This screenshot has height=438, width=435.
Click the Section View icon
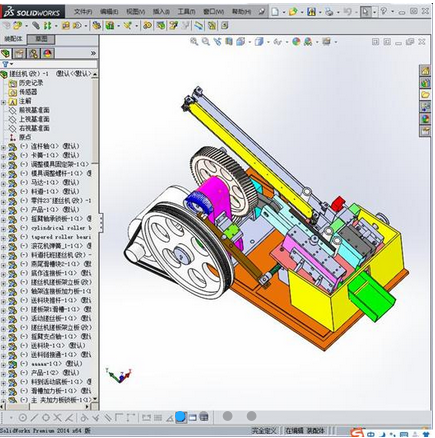click(229, 42)
